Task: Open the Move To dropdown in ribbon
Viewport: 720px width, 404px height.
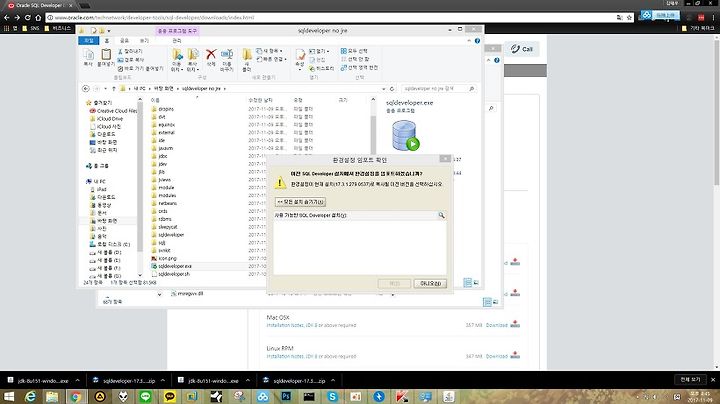Action: (176, 61)
